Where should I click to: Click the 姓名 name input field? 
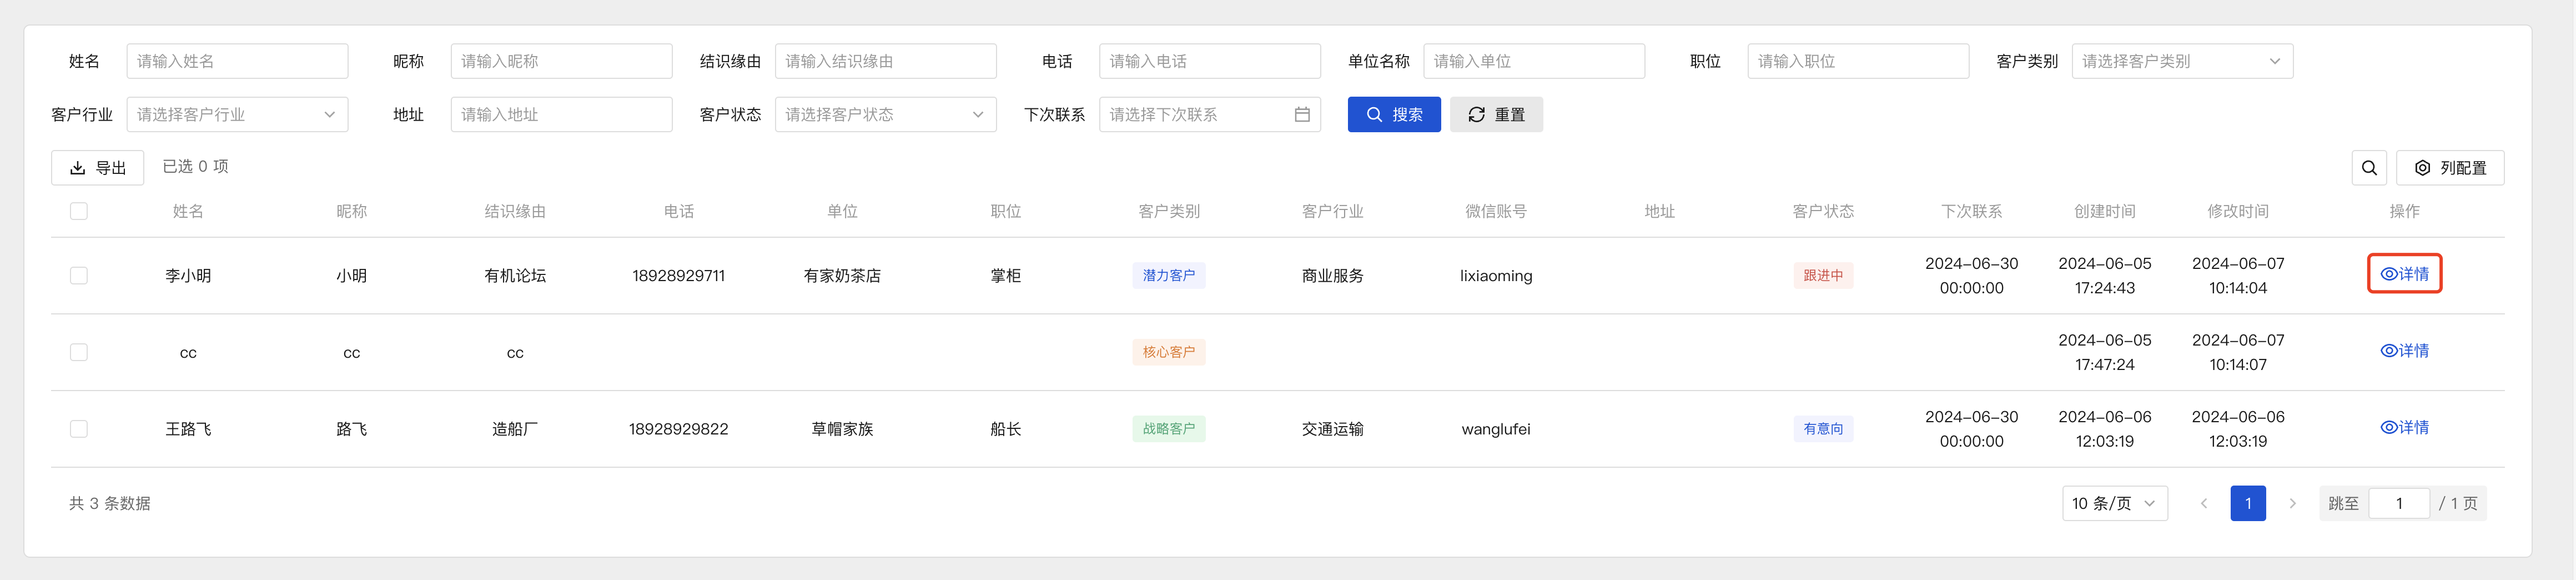237,61
